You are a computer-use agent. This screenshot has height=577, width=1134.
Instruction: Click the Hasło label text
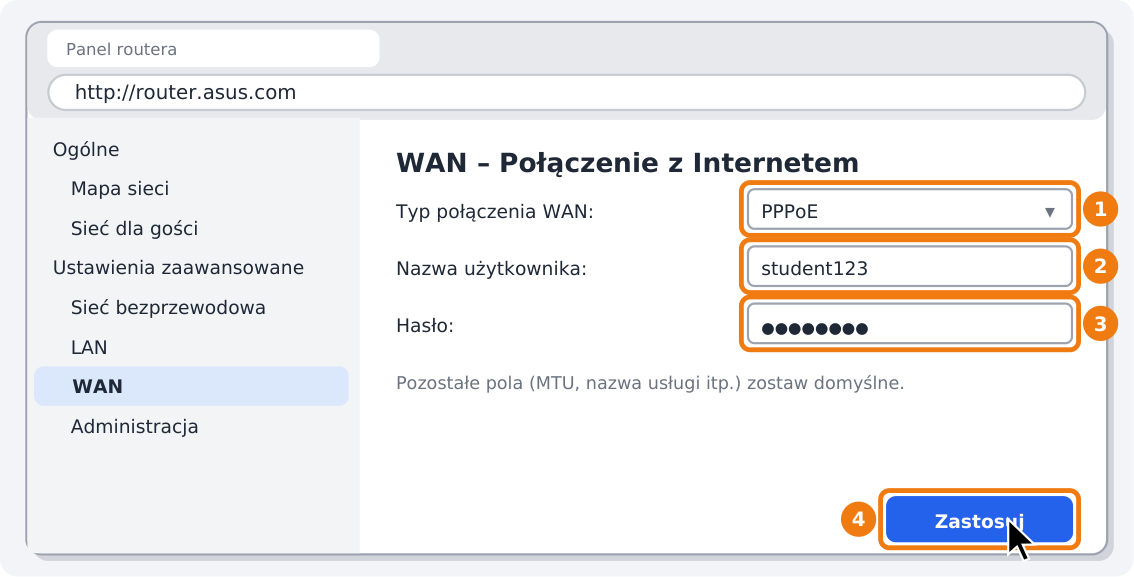[425, 326]
